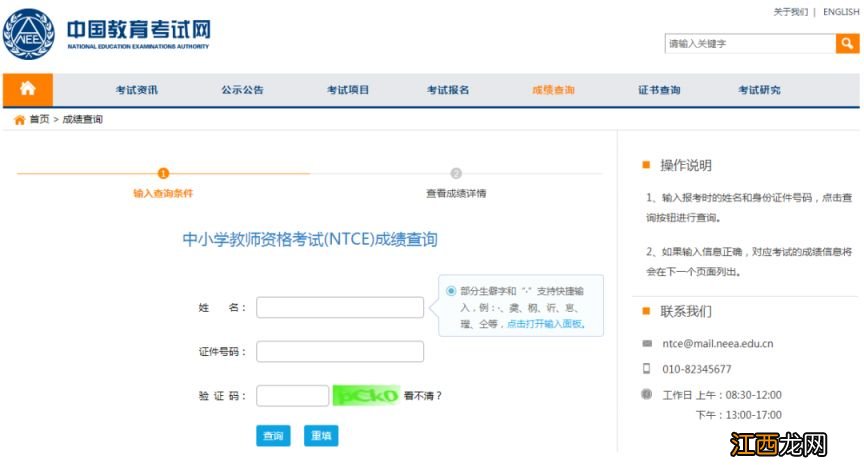864x475 pixels.
Task: Click the 查询 button
Action: (x=273, y=436)
